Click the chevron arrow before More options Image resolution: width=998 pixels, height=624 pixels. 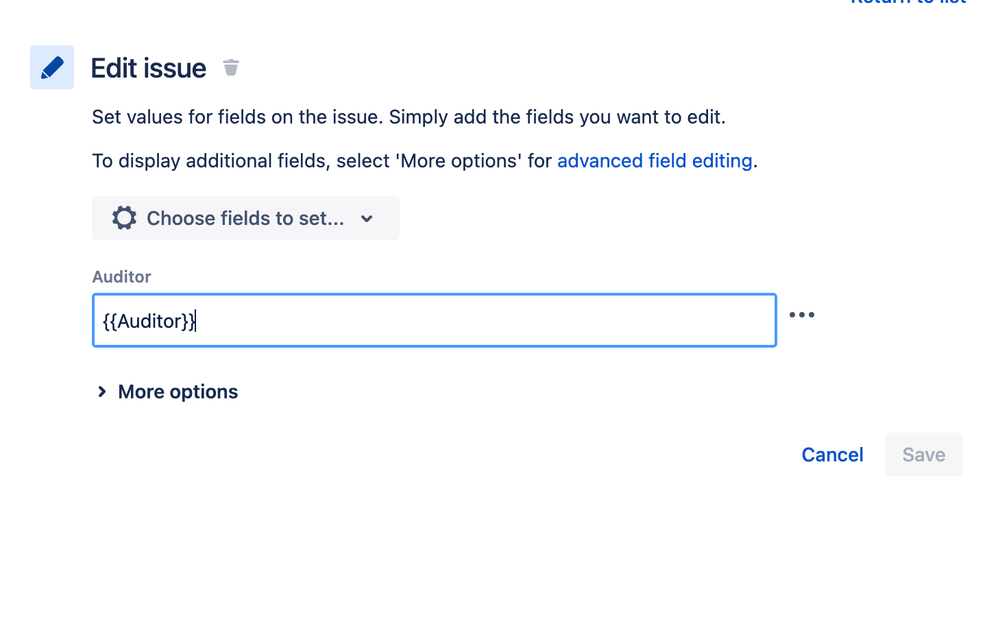(102, 392)
